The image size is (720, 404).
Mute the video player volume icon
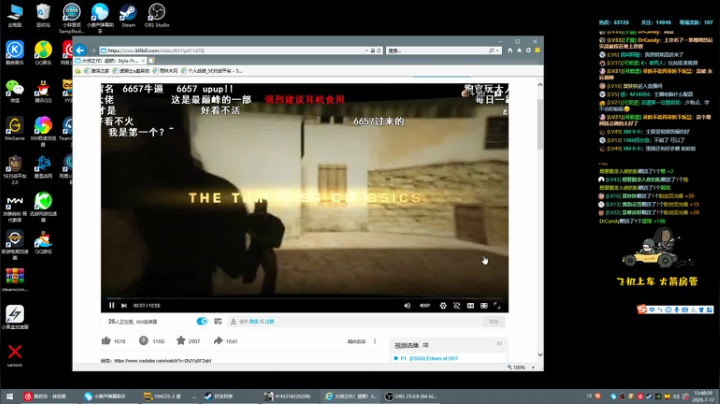pyautogui.click(x=407, y=305)
